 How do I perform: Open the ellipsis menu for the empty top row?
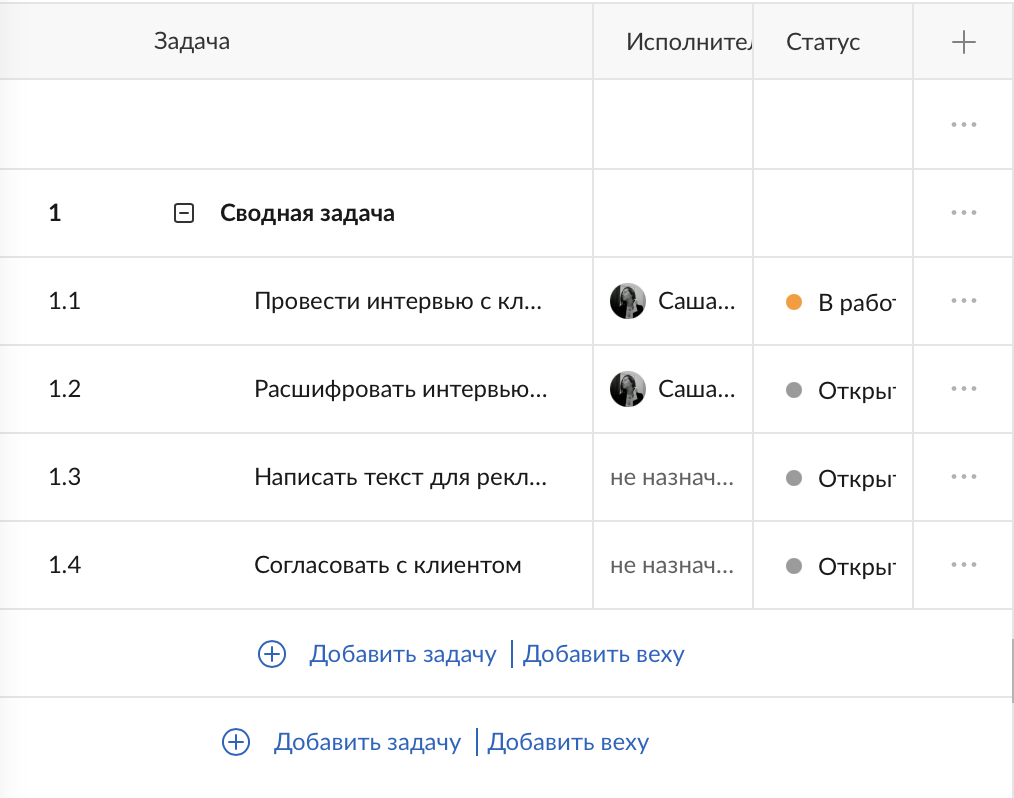pos(962,124)
